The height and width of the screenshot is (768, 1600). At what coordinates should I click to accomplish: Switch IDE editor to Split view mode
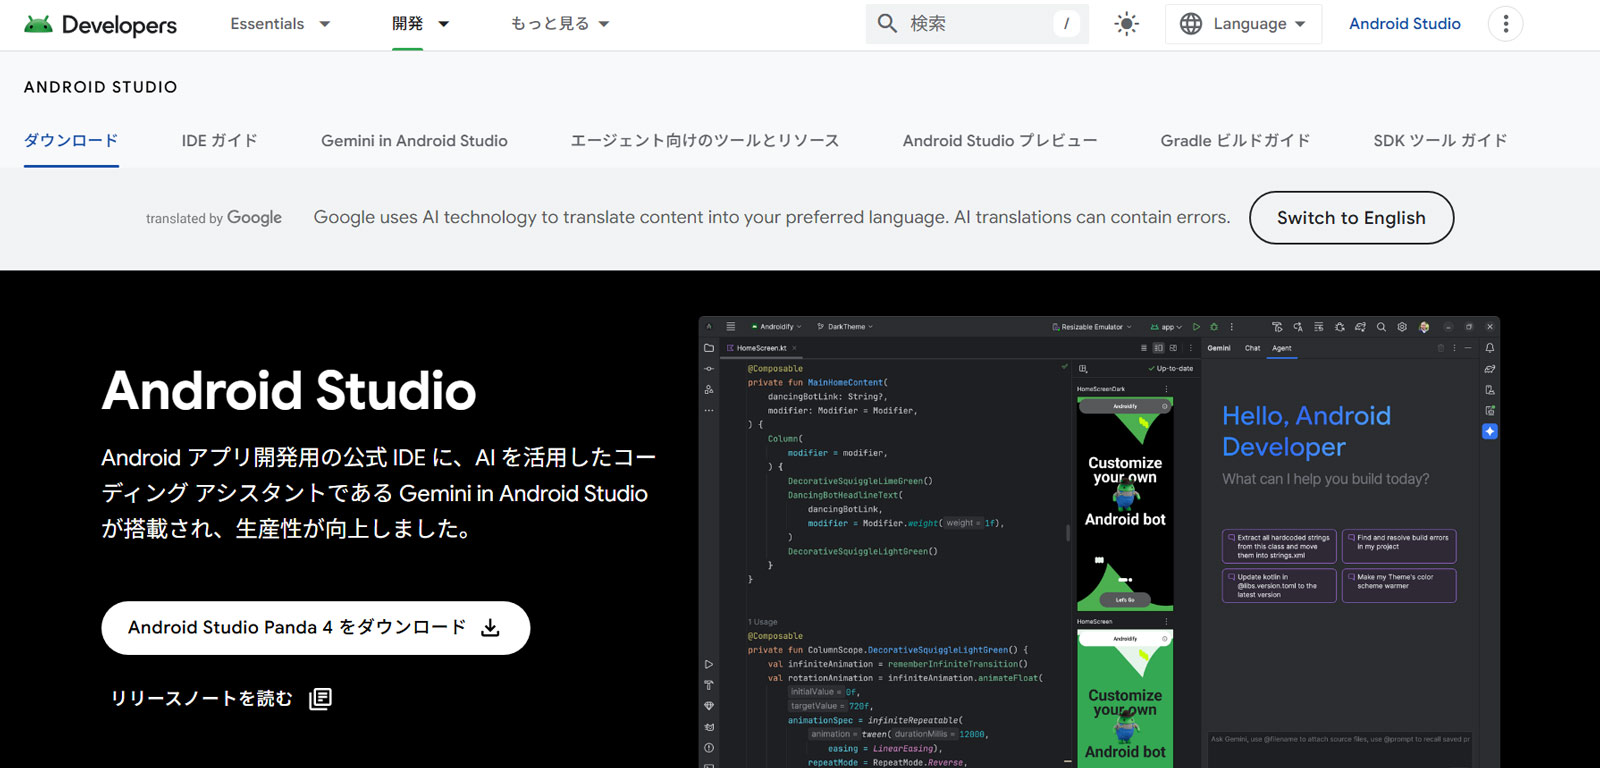[x=1158, y=348]
